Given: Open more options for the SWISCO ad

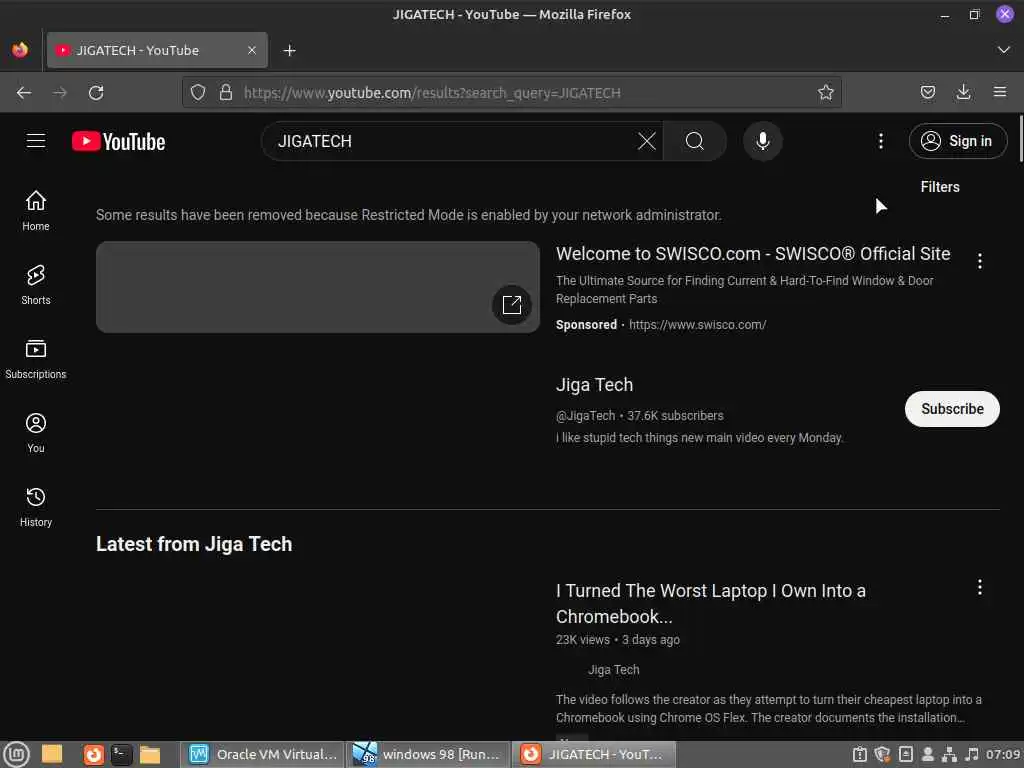Looking at the screenshot, I should point(980,261).
